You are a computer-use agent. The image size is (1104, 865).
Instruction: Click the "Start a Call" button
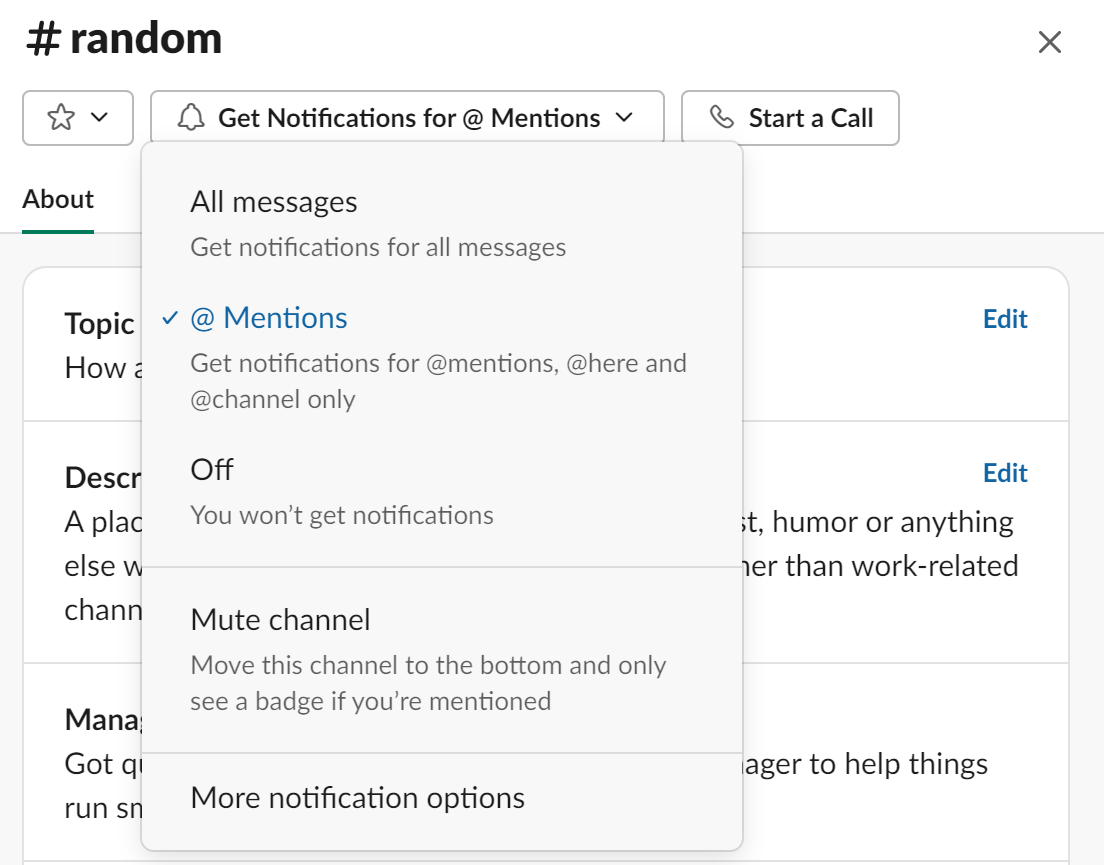[790, 117]
